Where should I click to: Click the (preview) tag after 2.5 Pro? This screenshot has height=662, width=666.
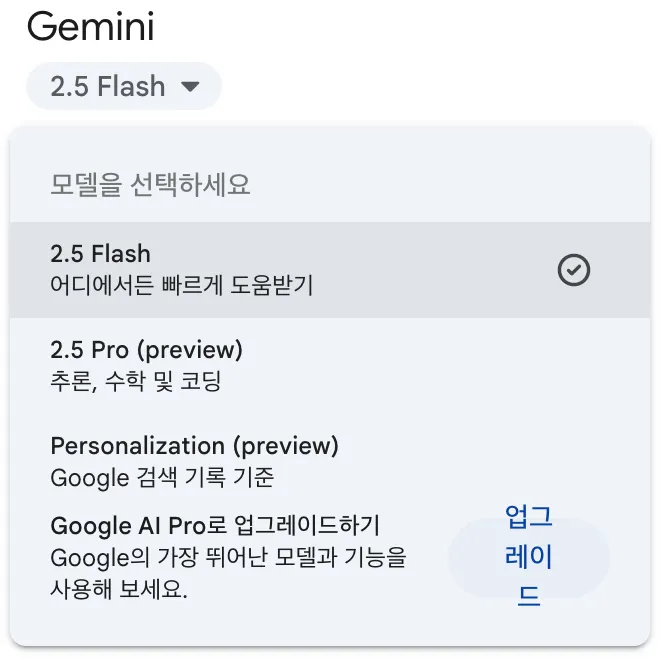190,350
